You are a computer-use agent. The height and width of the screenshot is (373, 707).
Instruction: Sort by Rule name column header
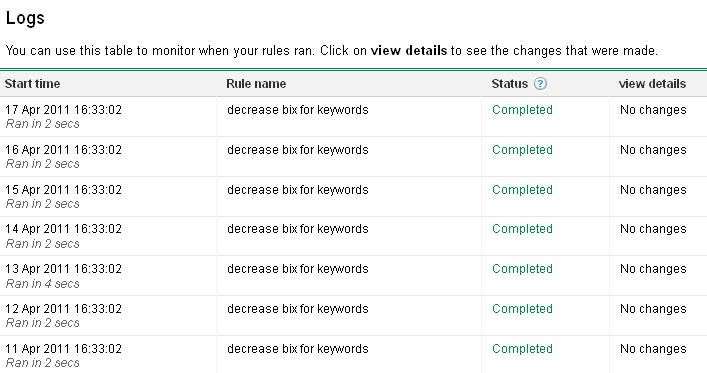(256, 83)
